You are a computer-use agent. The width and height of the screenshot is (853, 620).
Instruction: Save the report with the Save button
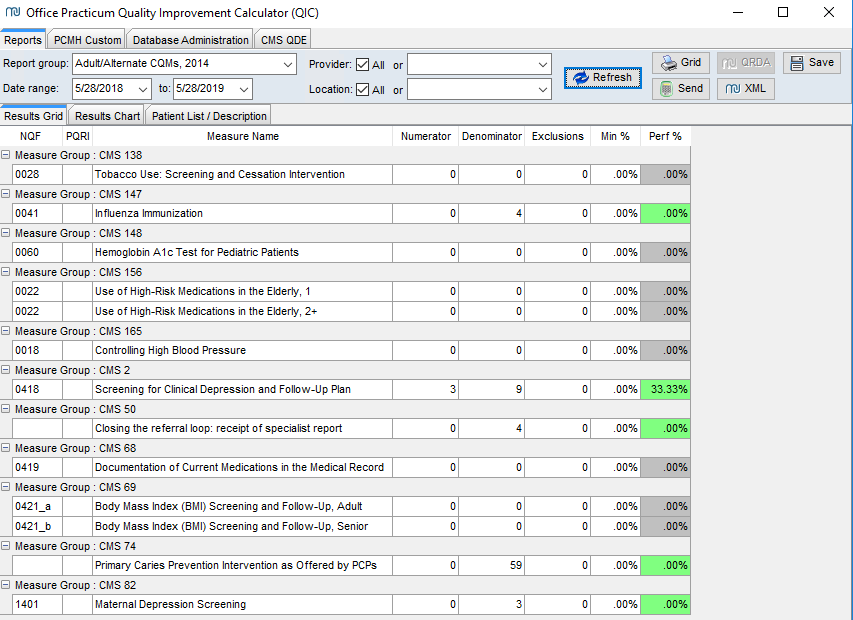pyautogui.click(x=812, y=63)
